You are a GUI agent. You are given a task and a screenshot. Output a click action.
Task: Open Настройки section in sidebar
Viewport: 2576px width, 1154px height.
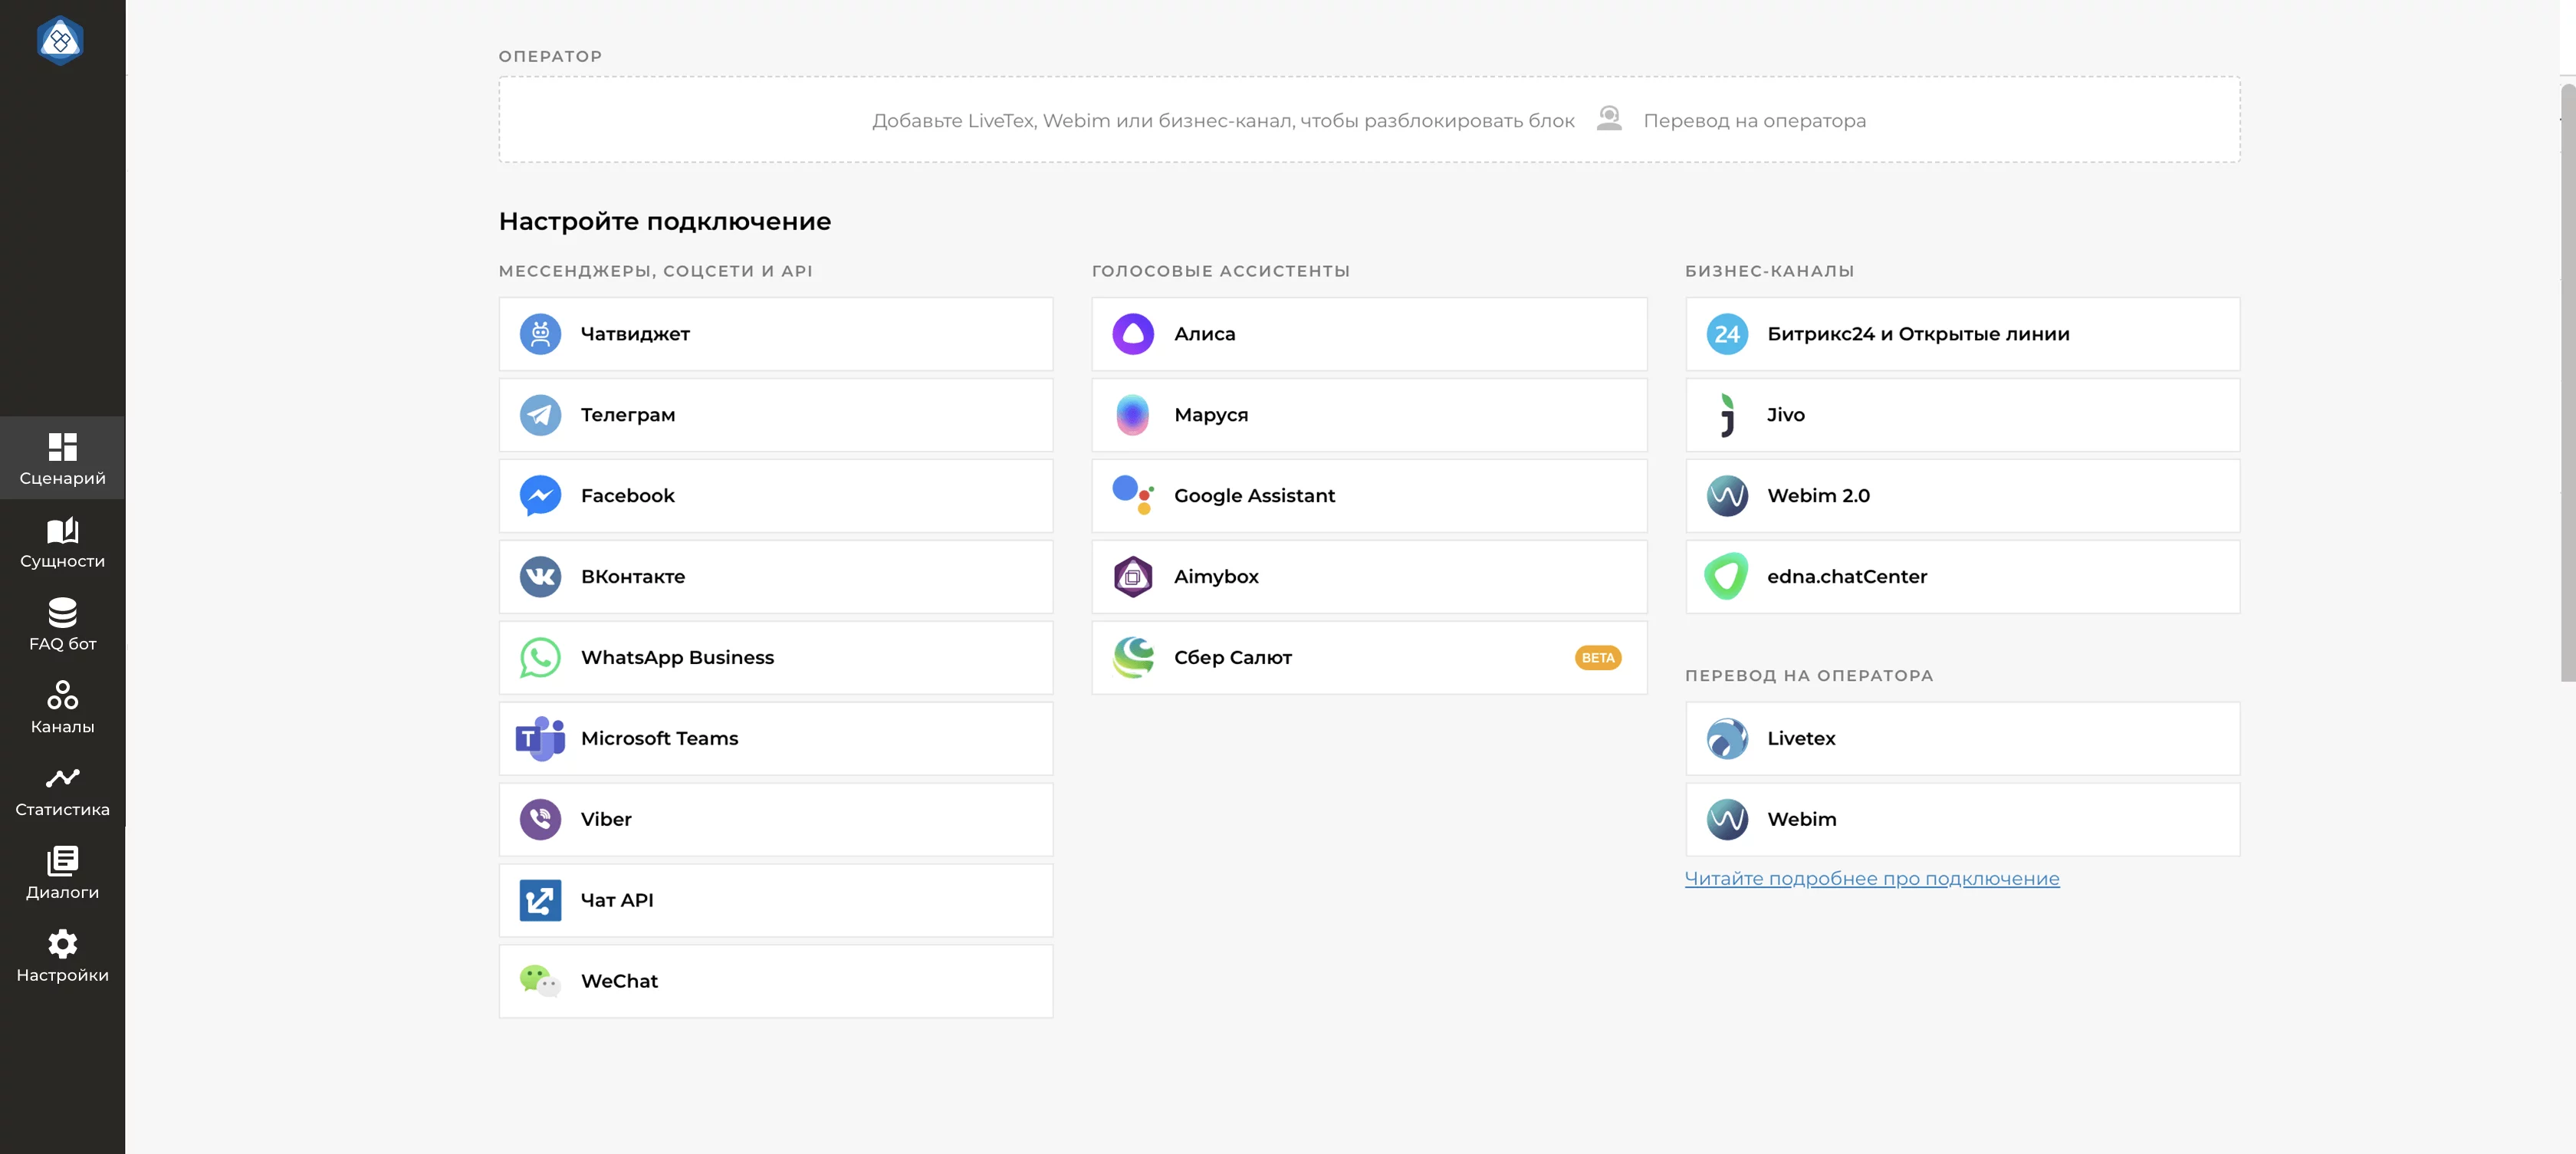click(62, 953)
